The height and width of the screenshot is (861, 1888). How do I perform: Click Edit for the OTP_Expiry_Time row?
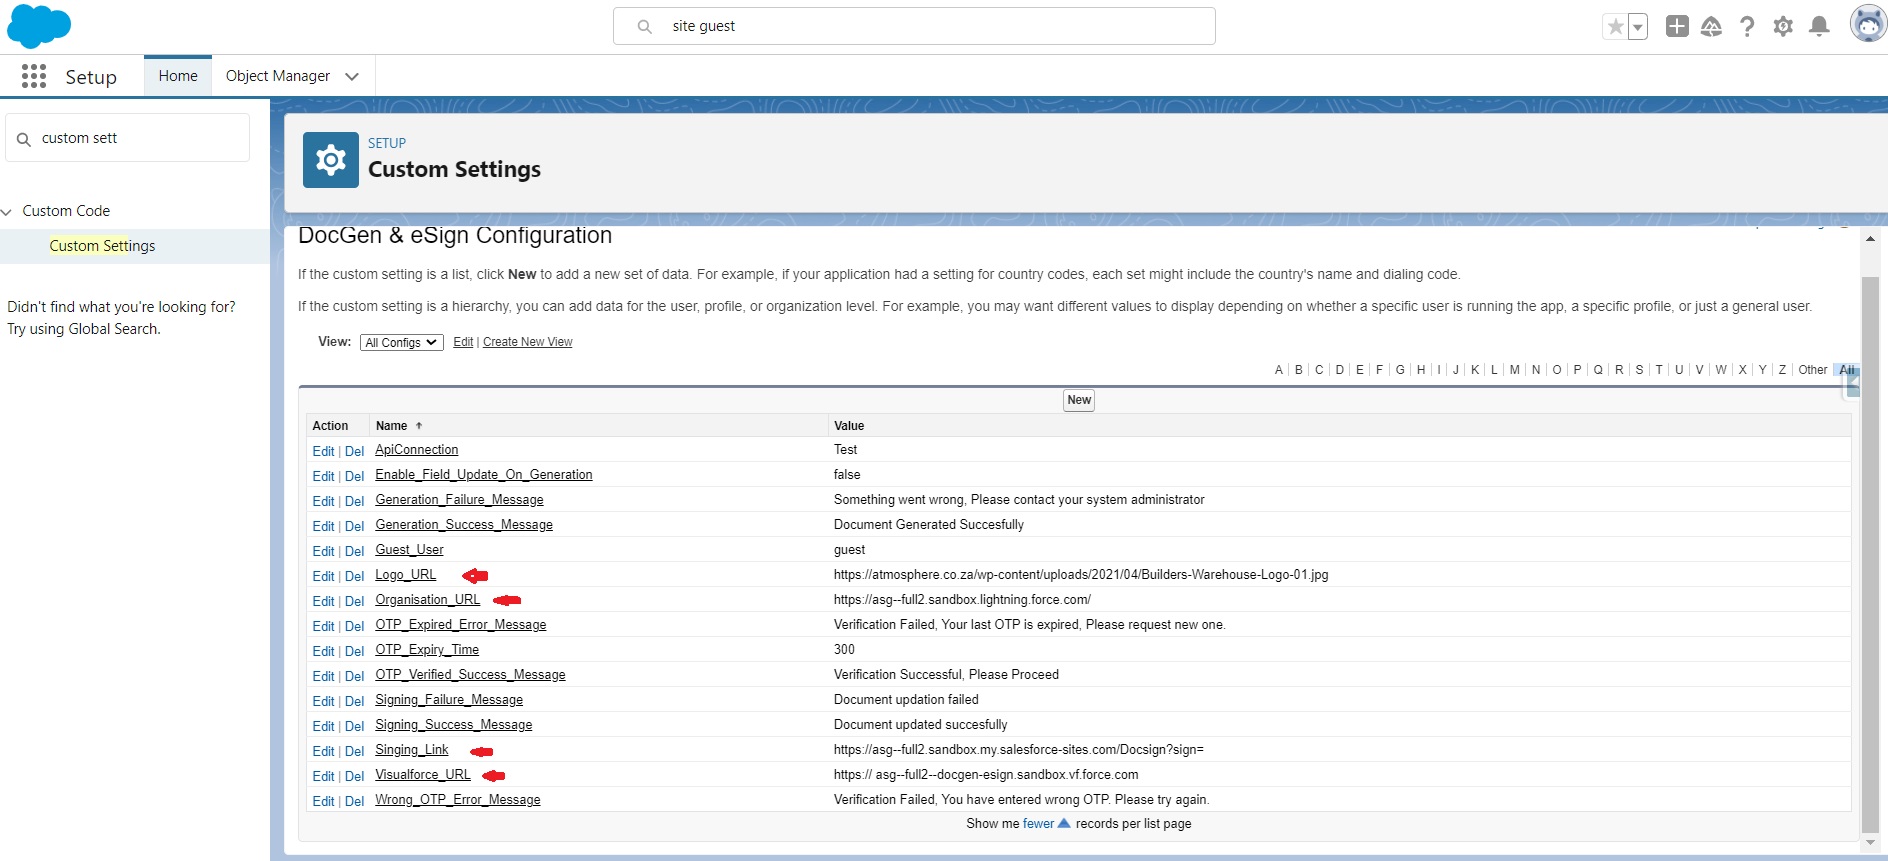[x=323, y=652]
